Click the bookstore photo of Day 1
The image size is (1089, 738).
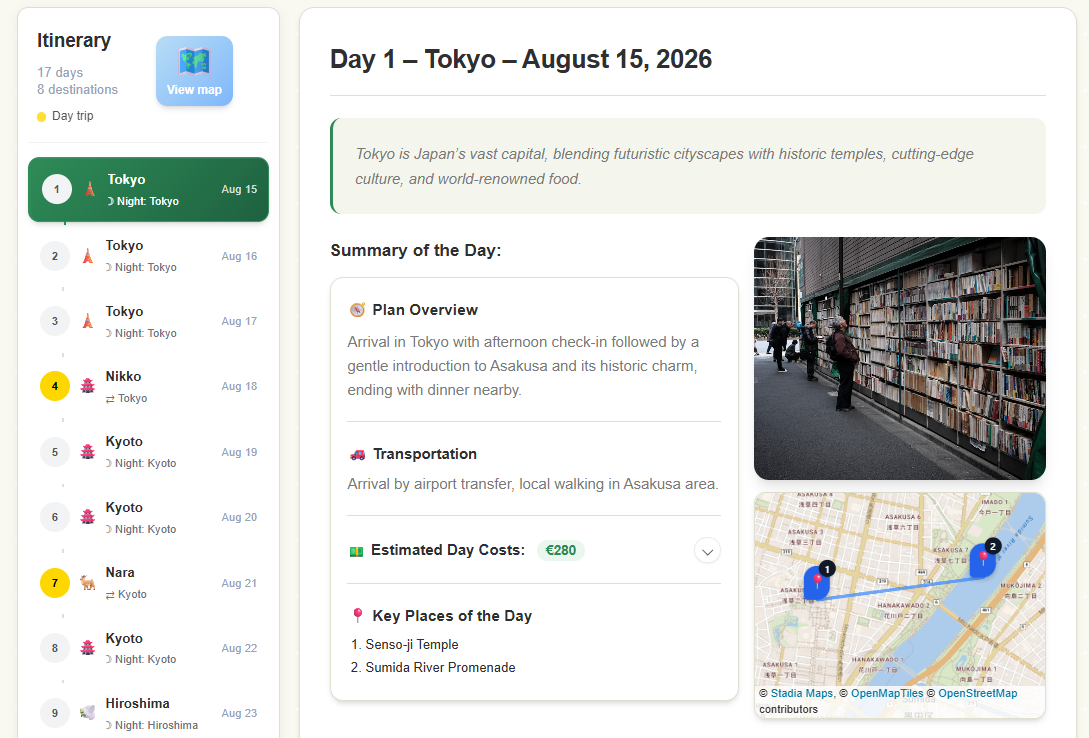click(899, 359)
